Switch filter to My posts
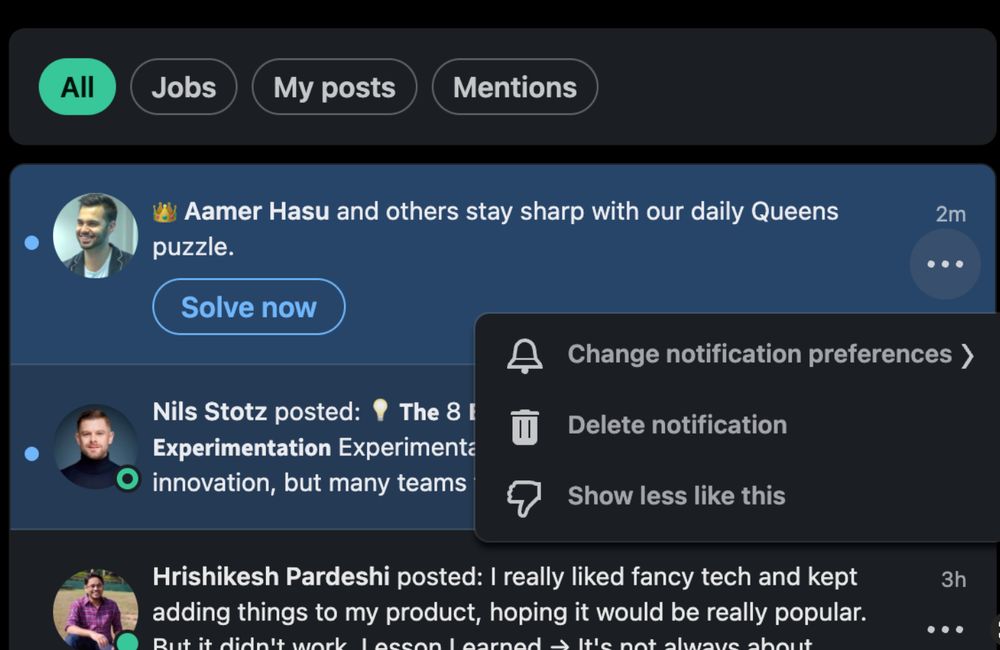Image resolution: width=1000 pixels, height=650 pixels. click(x=334, y=87)
